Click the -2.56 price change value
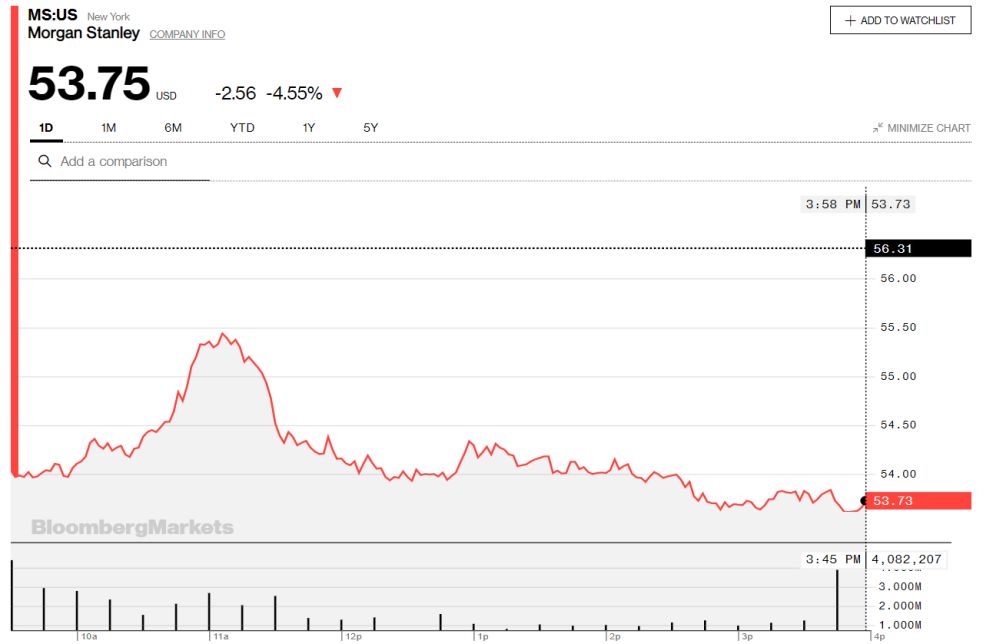The width and height of the screenshot is (1000, 644). (x=235, y=94)
